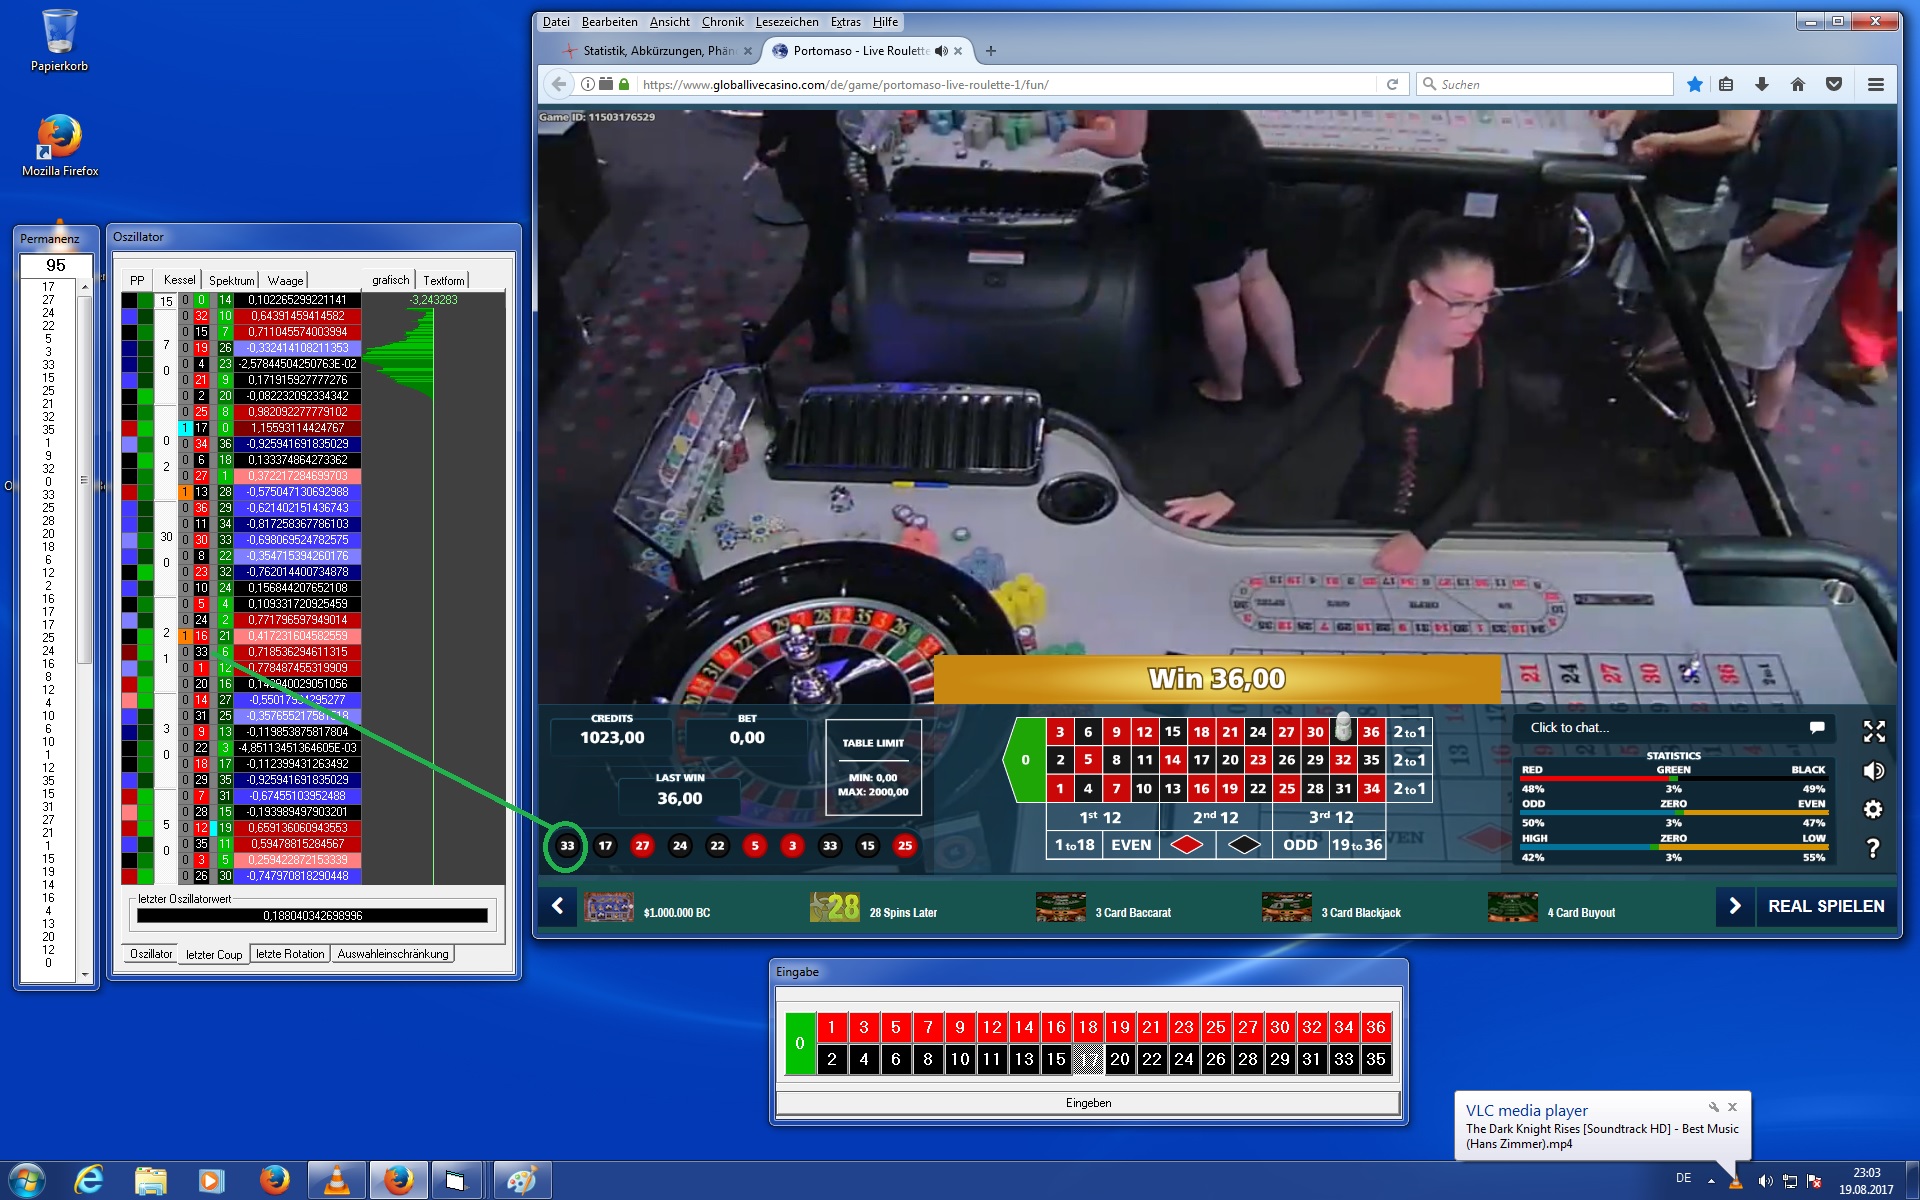Click last result 33 in history row
Image resolution: width=1920 pixels, height=1200 pixels.
(x=567, y=846)
